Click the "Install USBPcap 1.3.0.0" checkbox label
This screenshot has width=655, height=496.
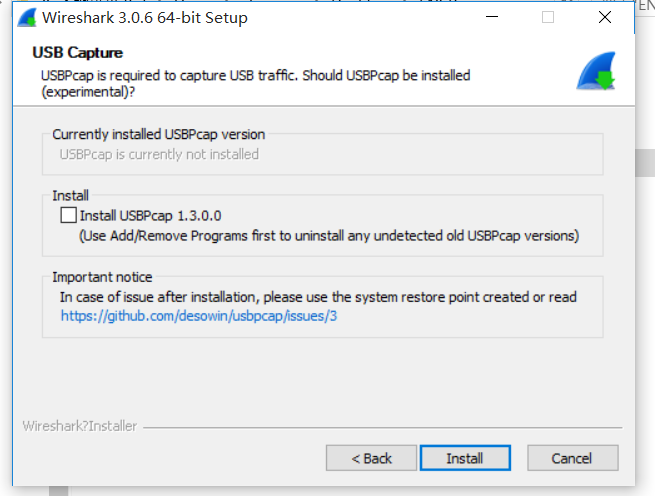(x=150, y=215)
